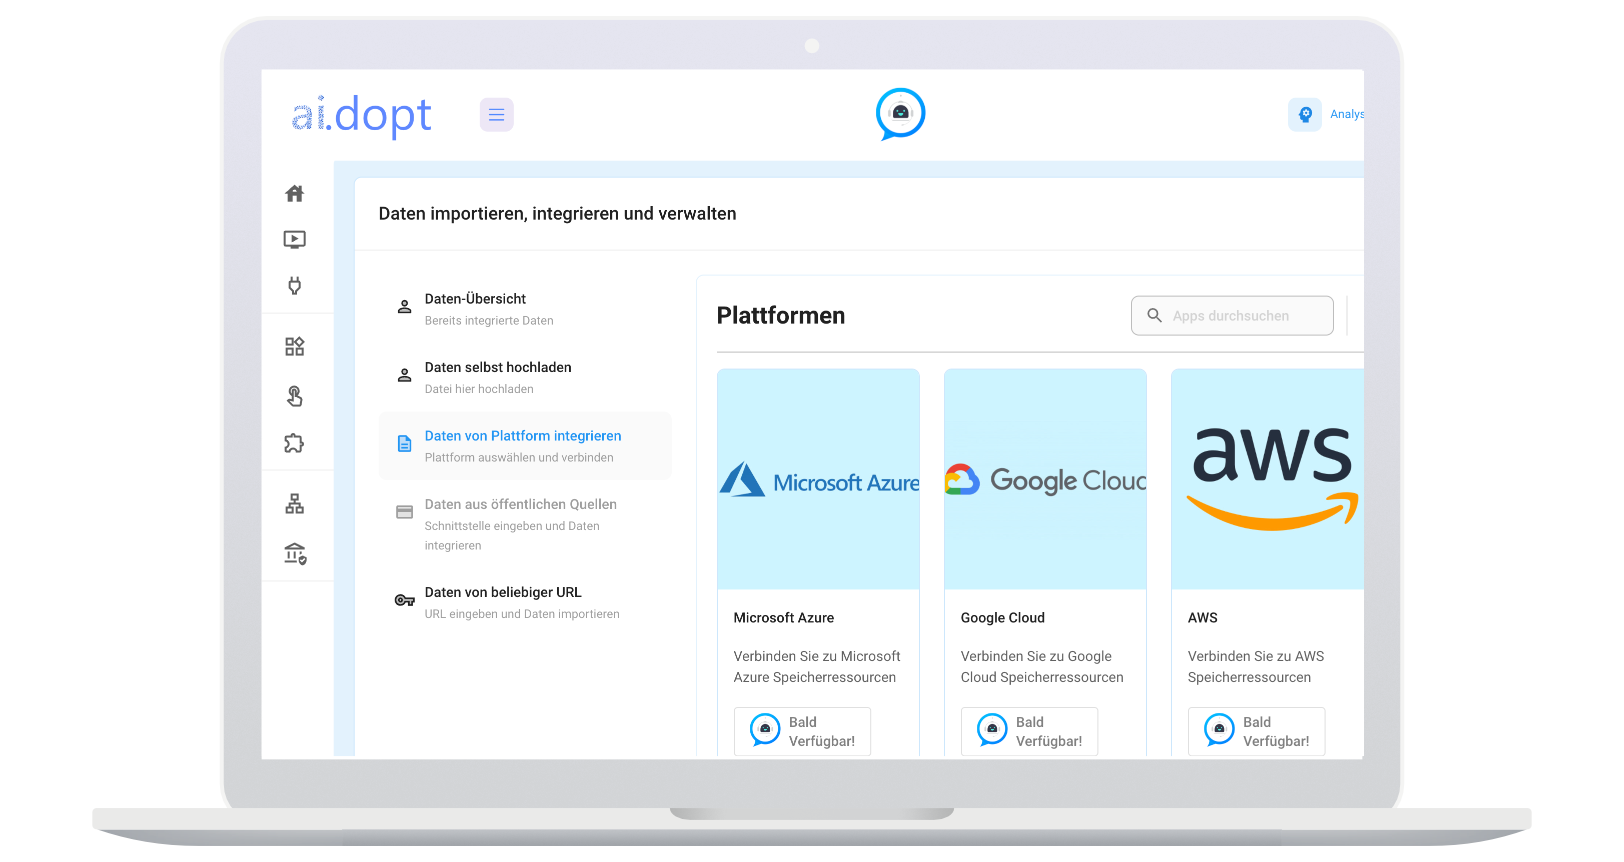This screenshot has width=1624, height=862.
Task: Click the Plattformen heading
Action: click(780, 316)
